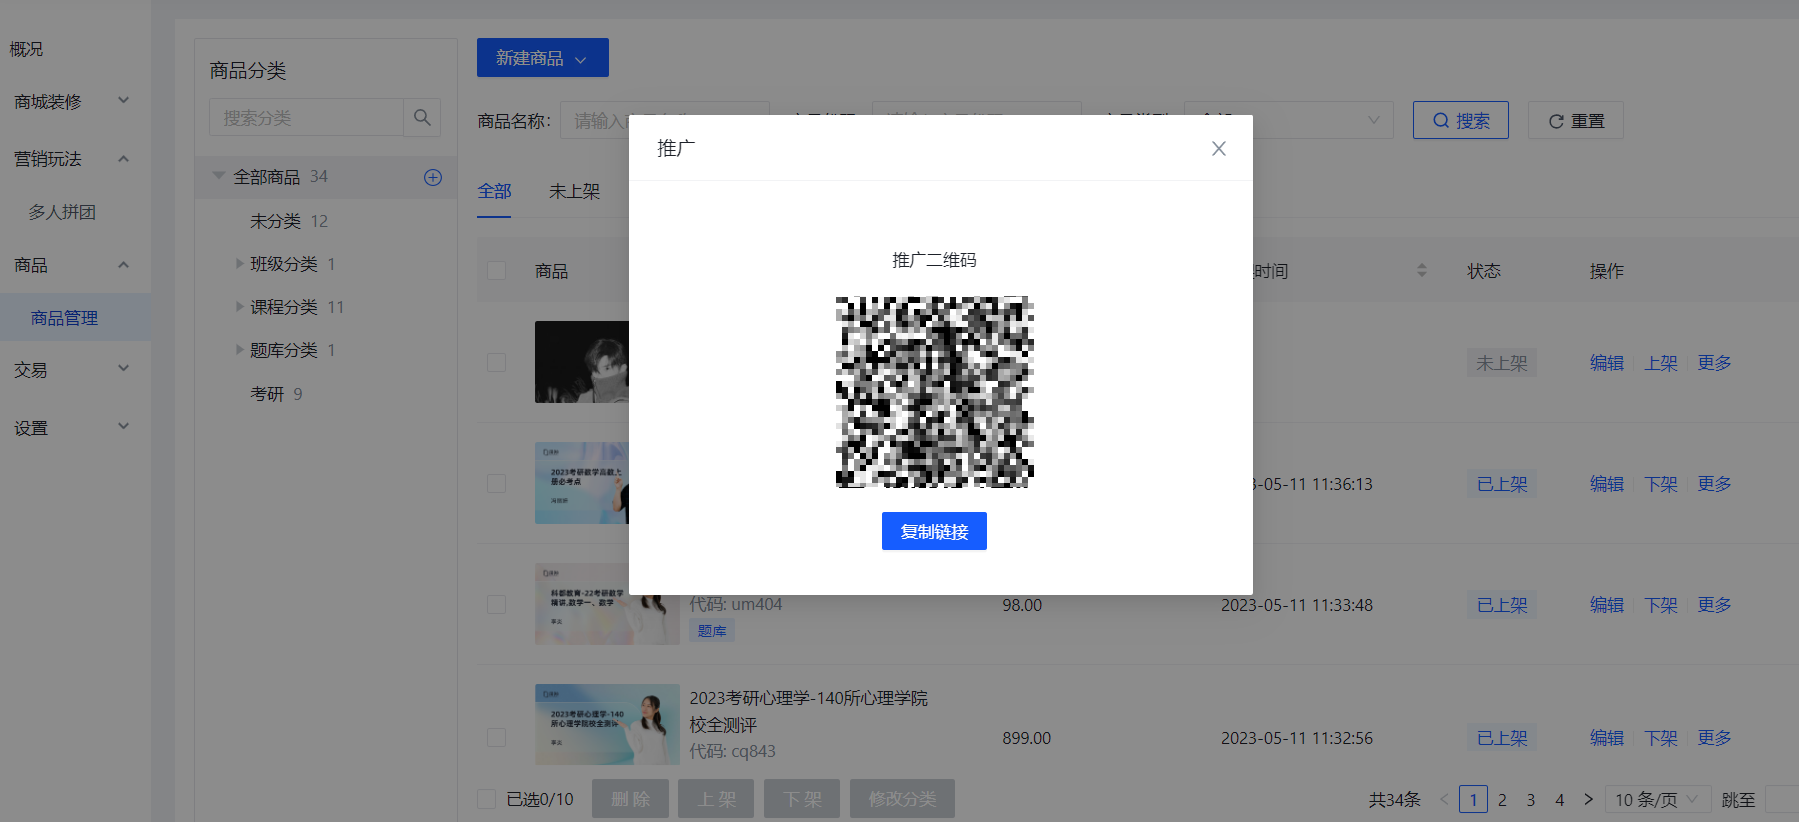This screenshot has height=822, width=1799.
Task: Click the 899.00 price cell
Action: click(1026, 738)
